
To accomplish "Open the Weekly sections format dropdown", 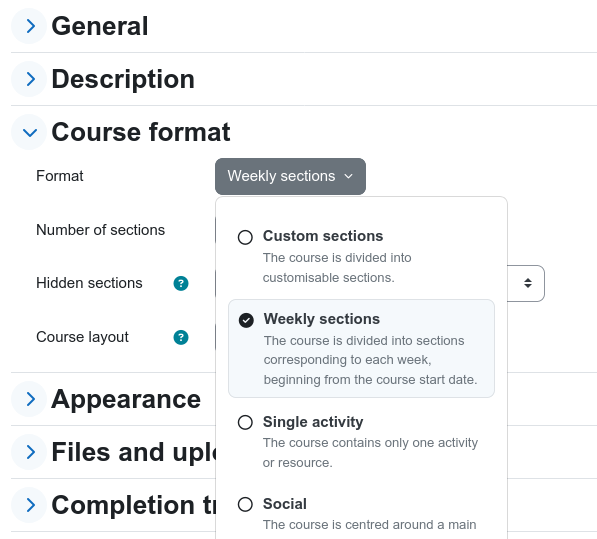I will pyautogui.click(x=291, y=177).
